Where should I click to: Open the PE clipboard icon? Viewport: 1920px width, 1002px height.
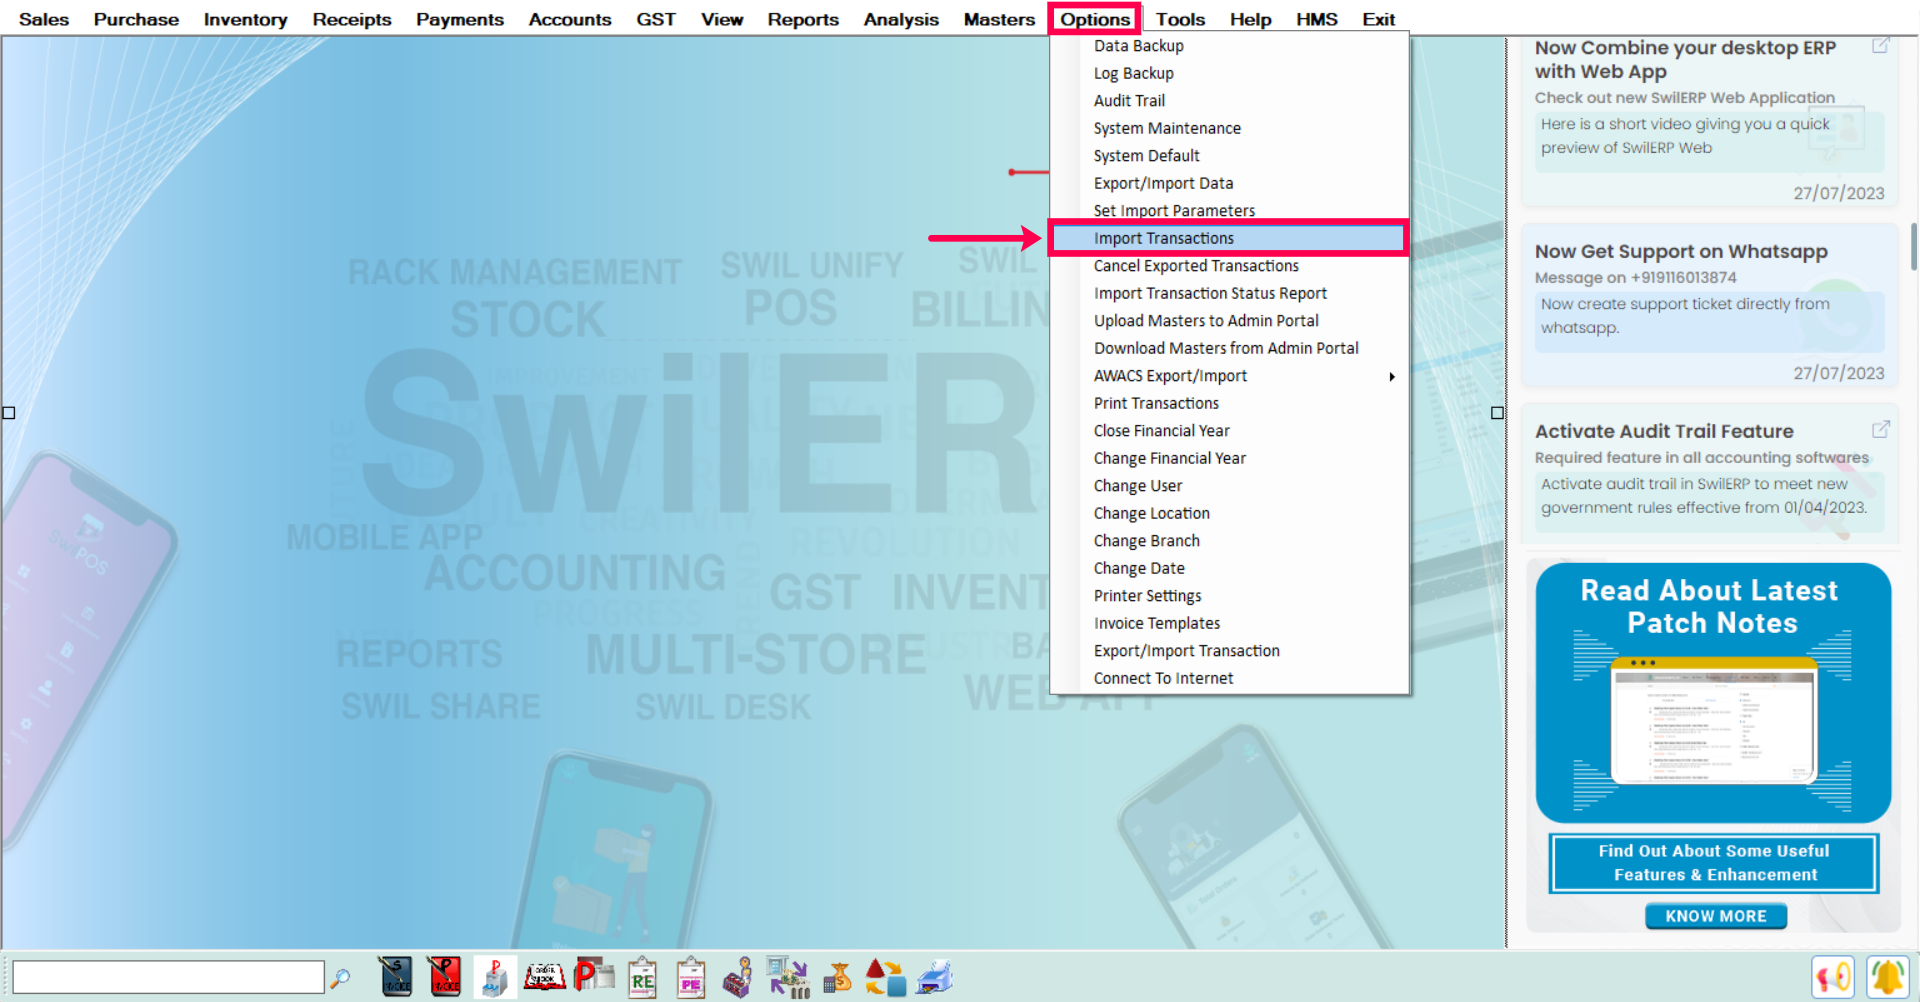pos(691,978)
